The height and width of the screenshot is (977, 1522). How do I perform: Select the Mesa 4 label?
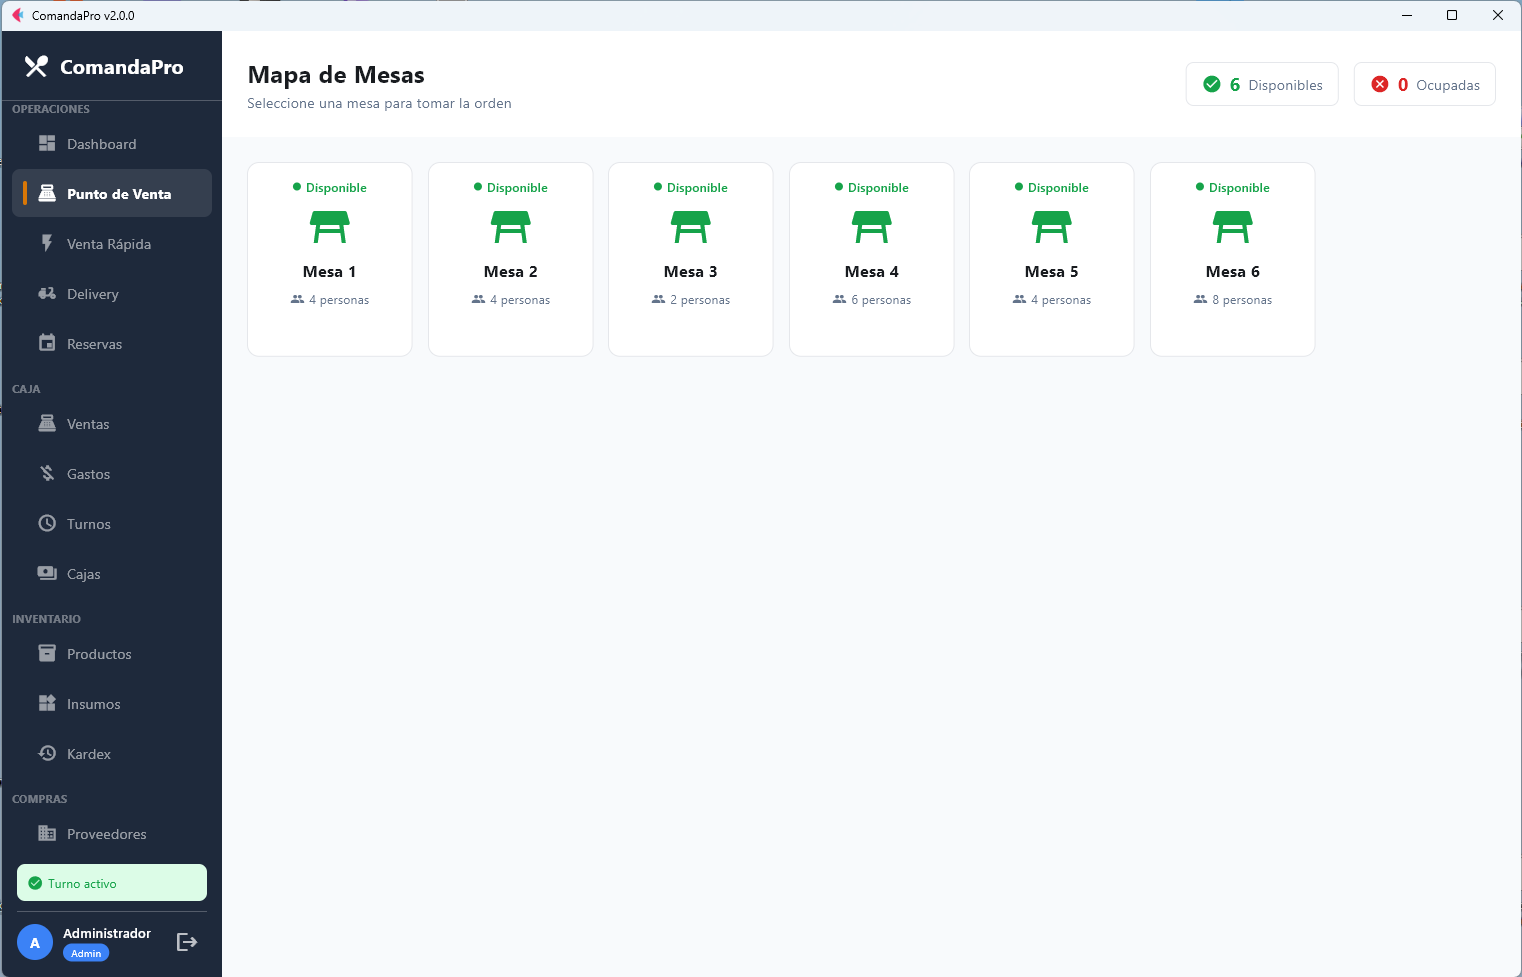(872, 271)
